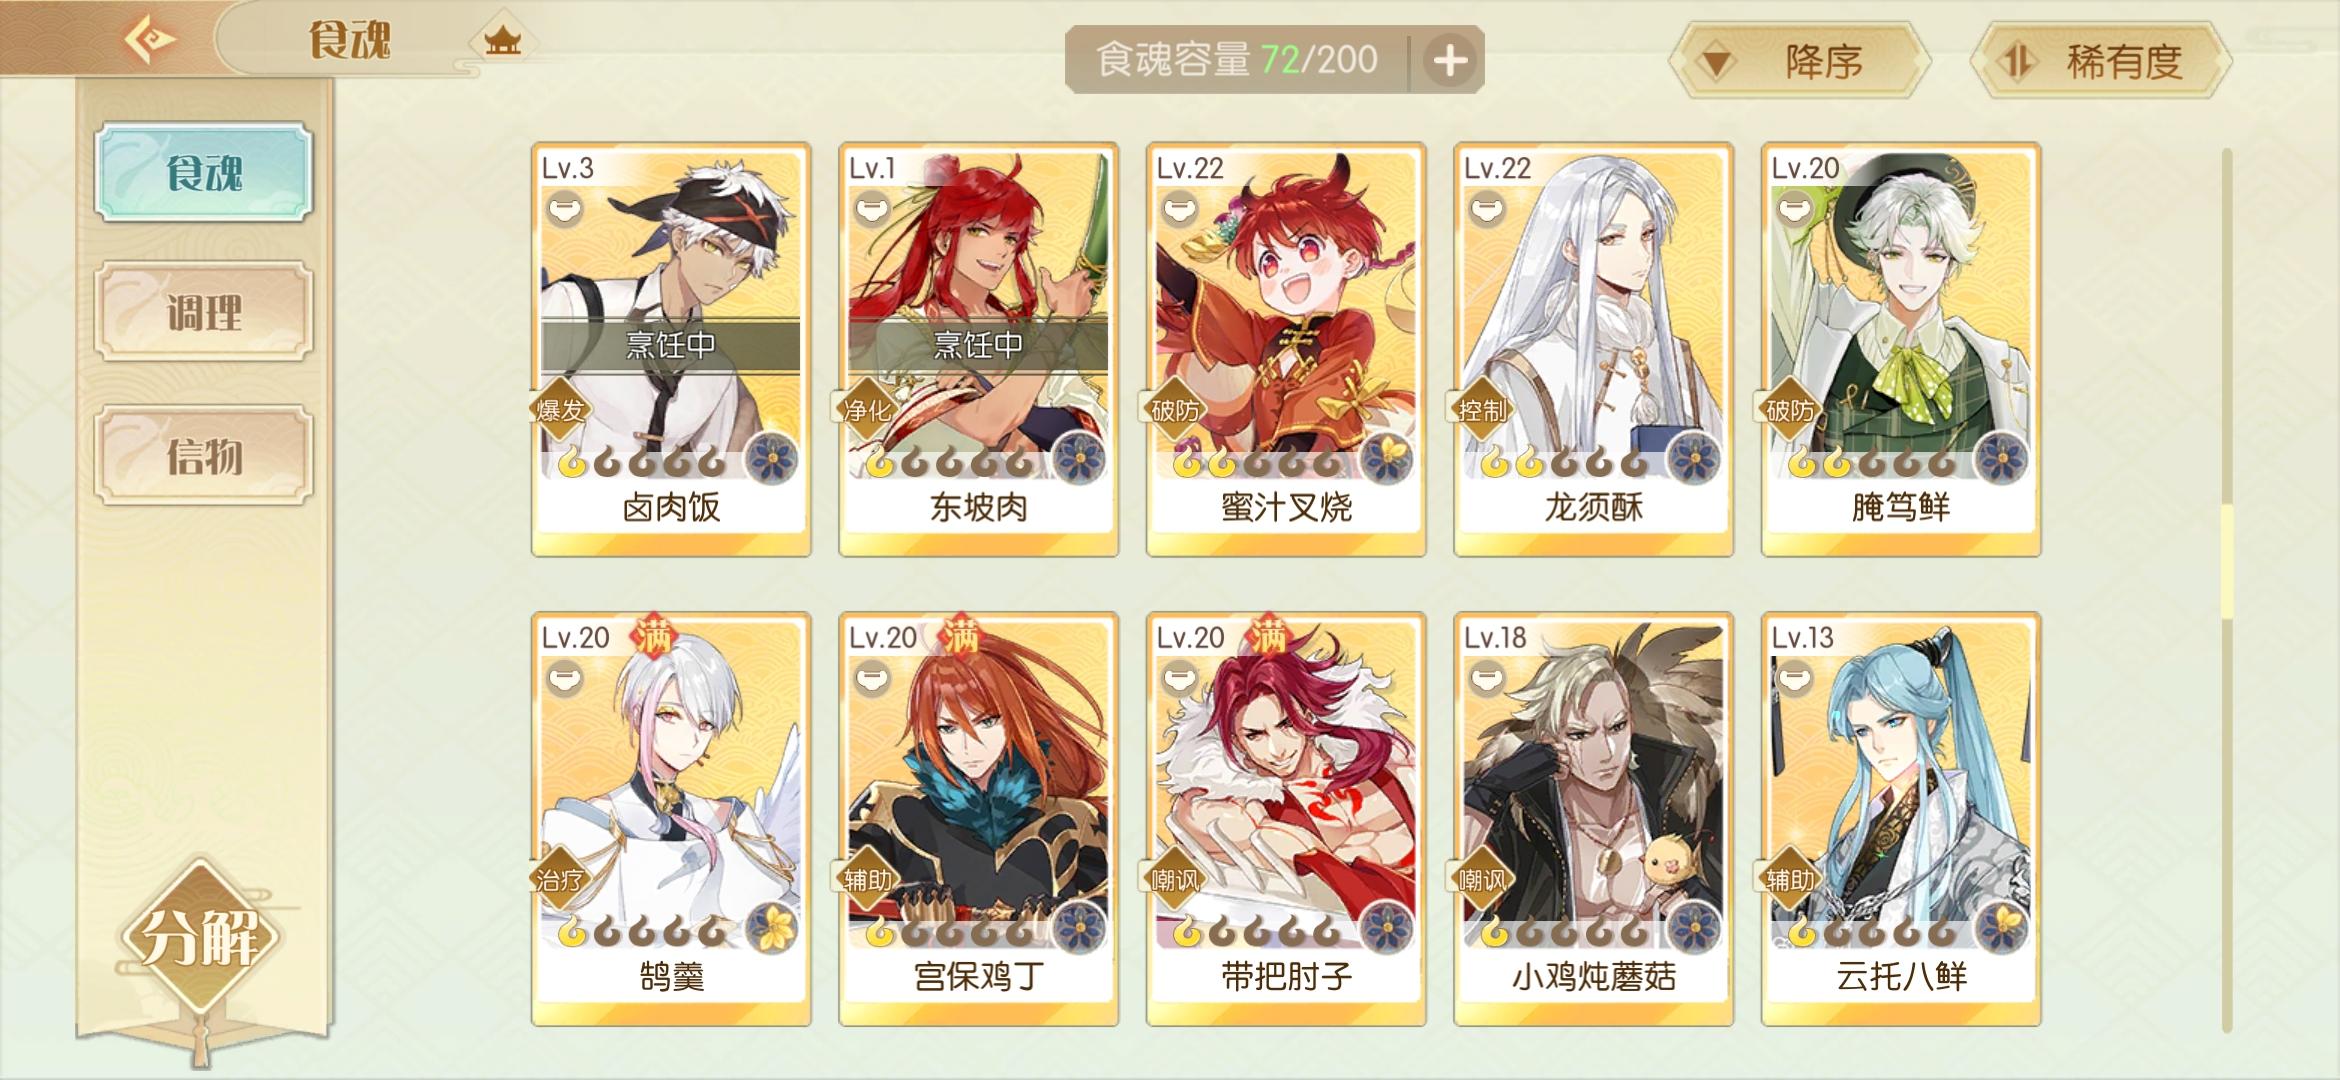Tap the back arrow icon
The width and height of the screenshot is (2340, 1080).
[149, 41]
